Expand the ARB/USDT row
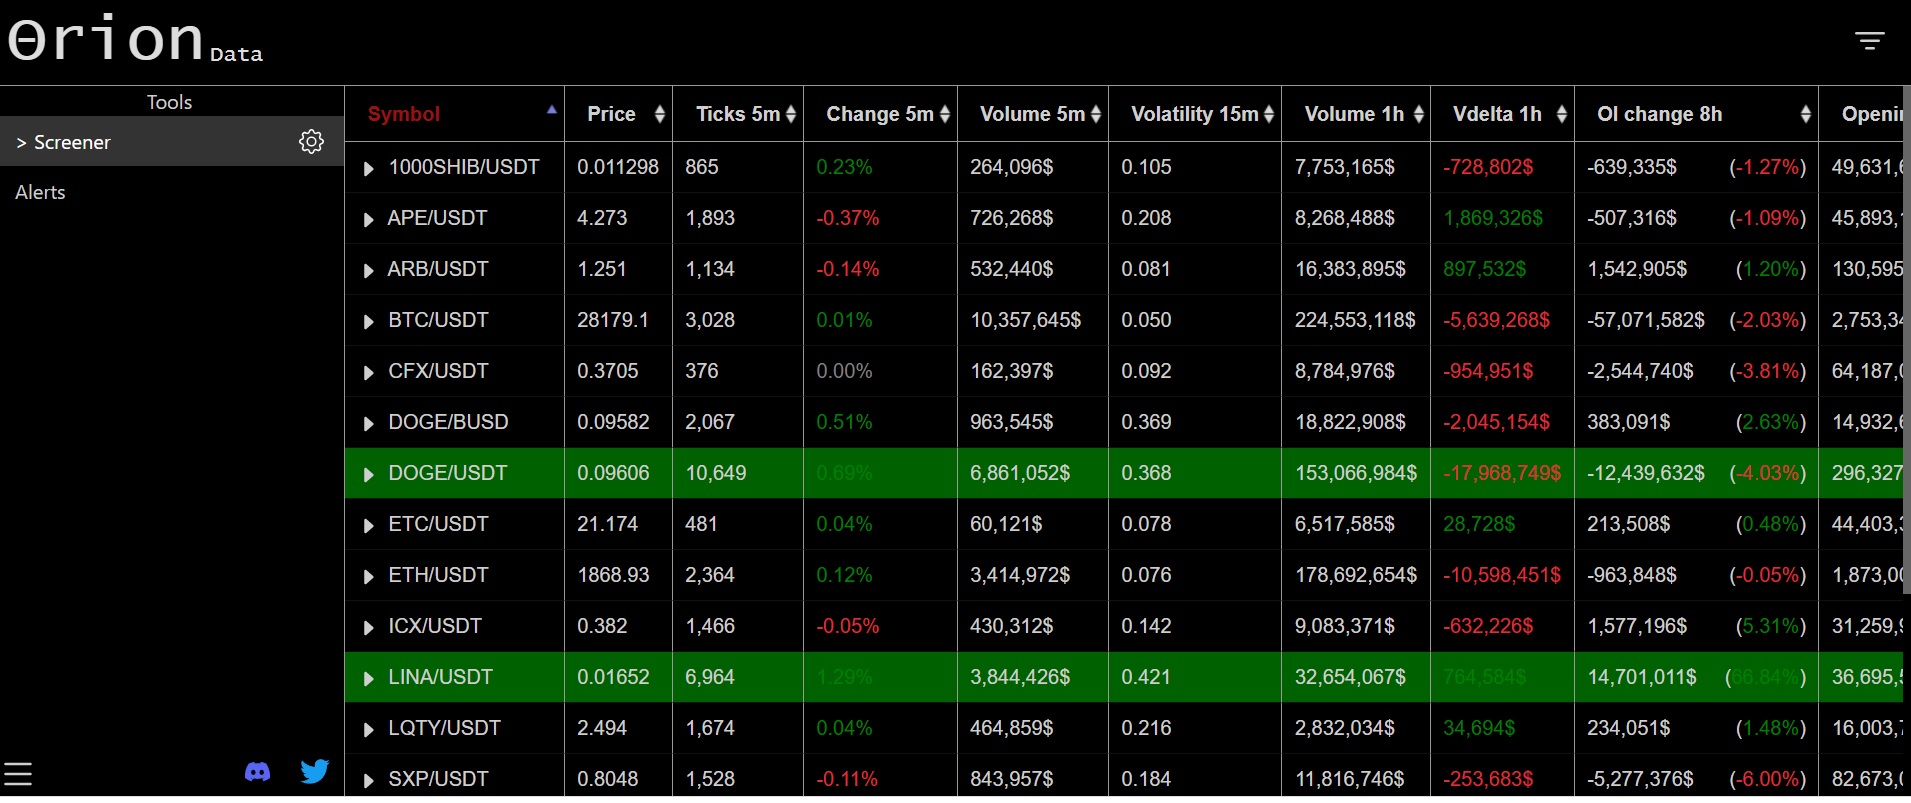 [368, 270]
